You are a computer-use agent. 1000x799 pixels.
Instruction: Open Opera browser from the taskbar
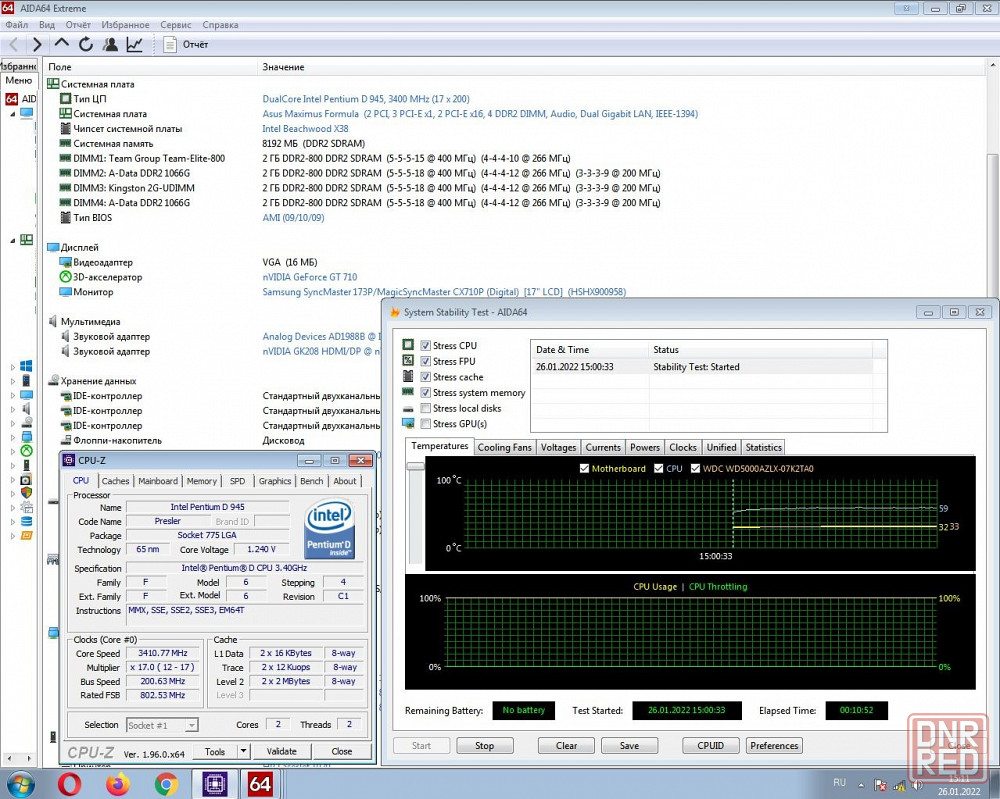[x=70, y=783]
